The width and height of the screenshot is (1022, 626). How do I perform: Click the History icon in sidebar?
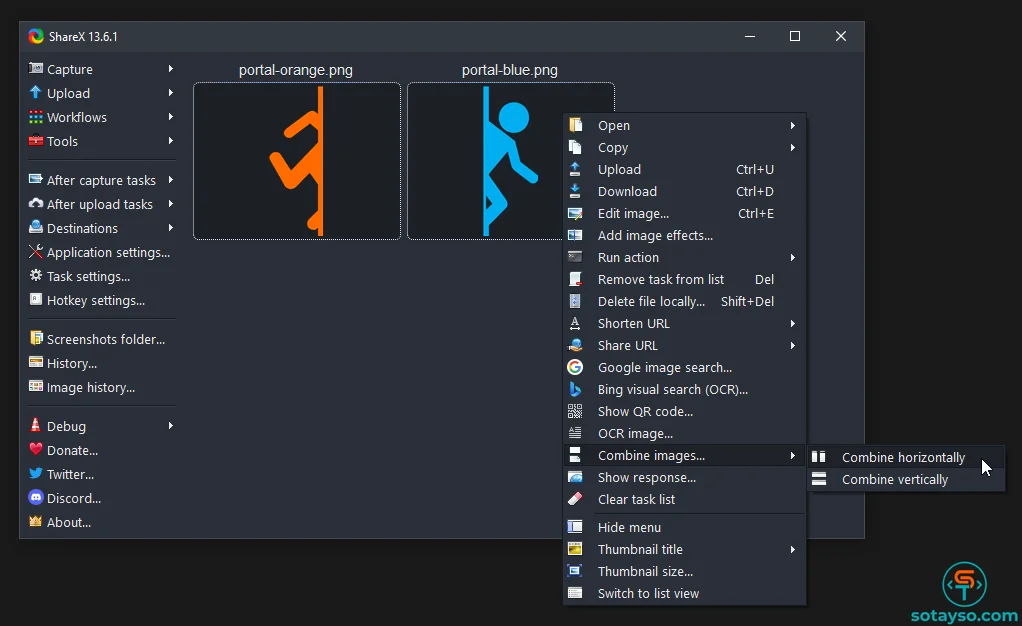tap(36, 363)
